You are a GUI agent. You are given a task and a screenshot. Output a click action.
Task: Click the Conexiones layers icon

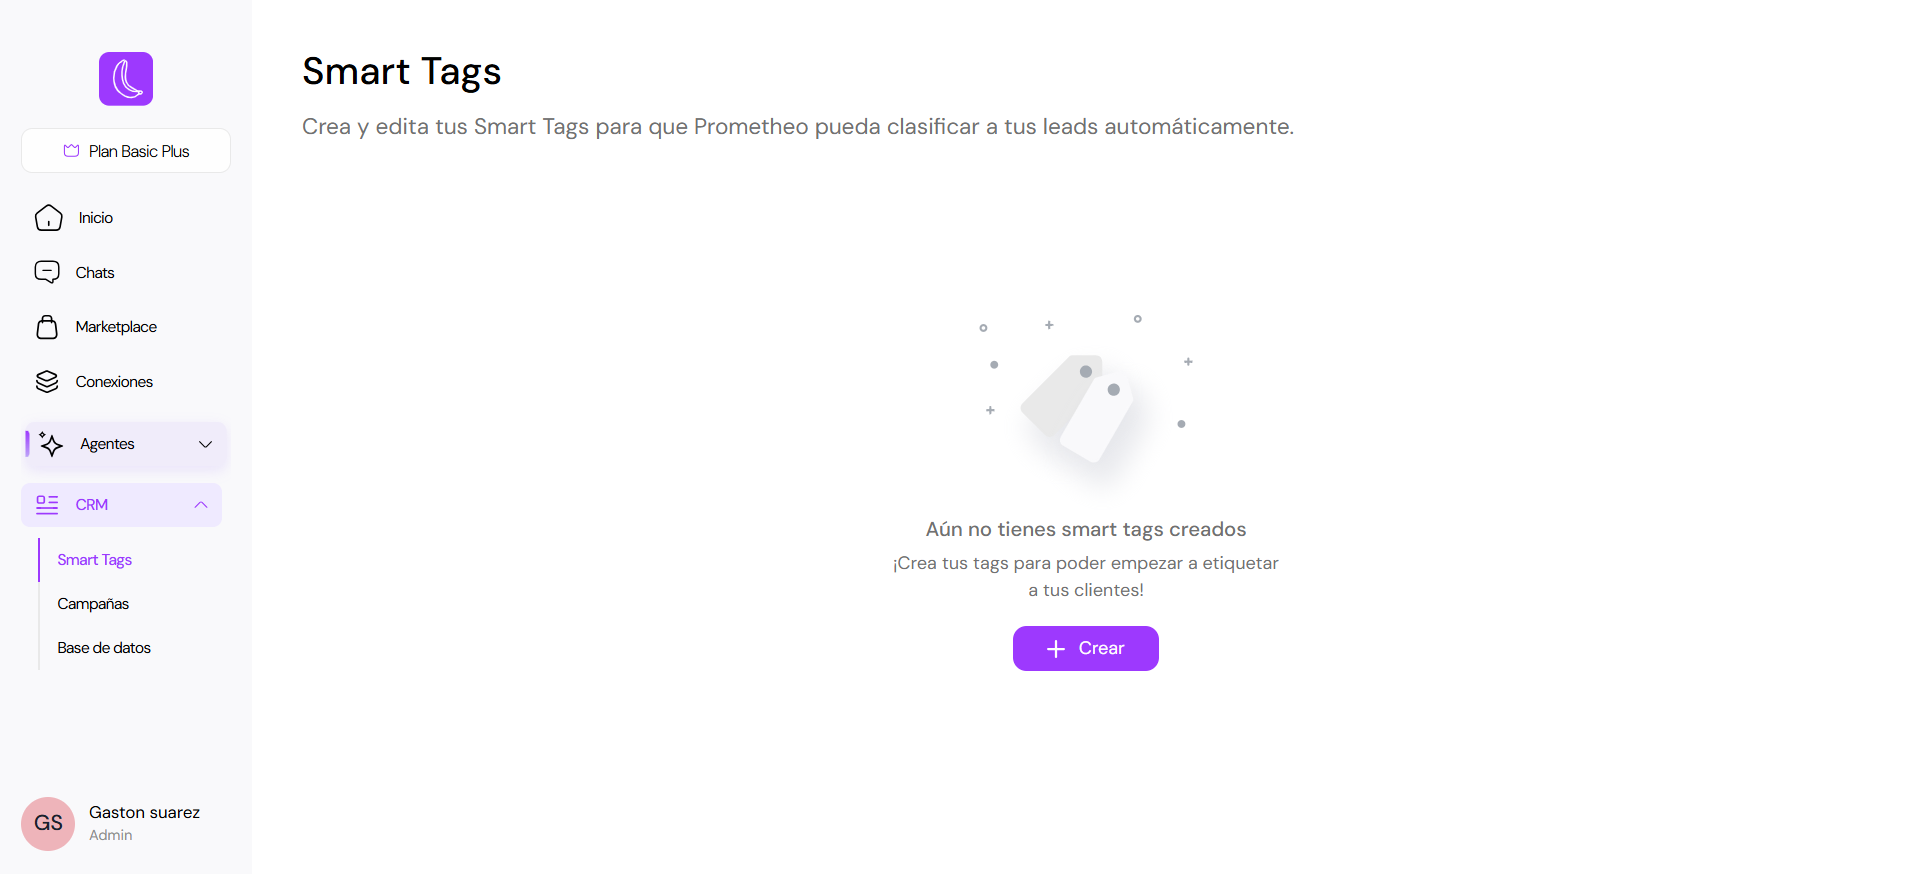coord(47,382)
